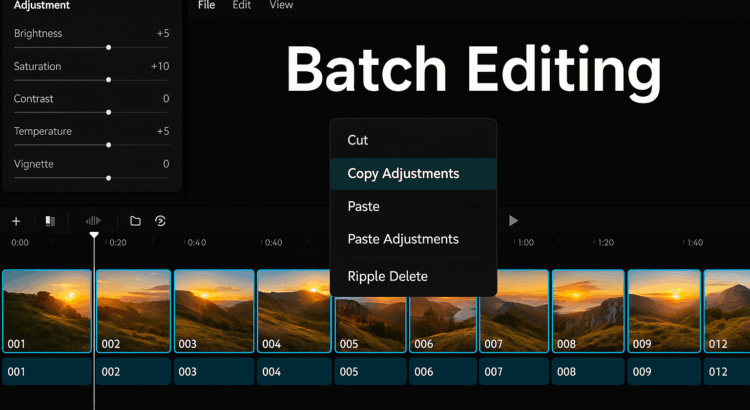The image size is (750, 410).
Task: Click the Saturation slider handle
Action: click(108, 80)
